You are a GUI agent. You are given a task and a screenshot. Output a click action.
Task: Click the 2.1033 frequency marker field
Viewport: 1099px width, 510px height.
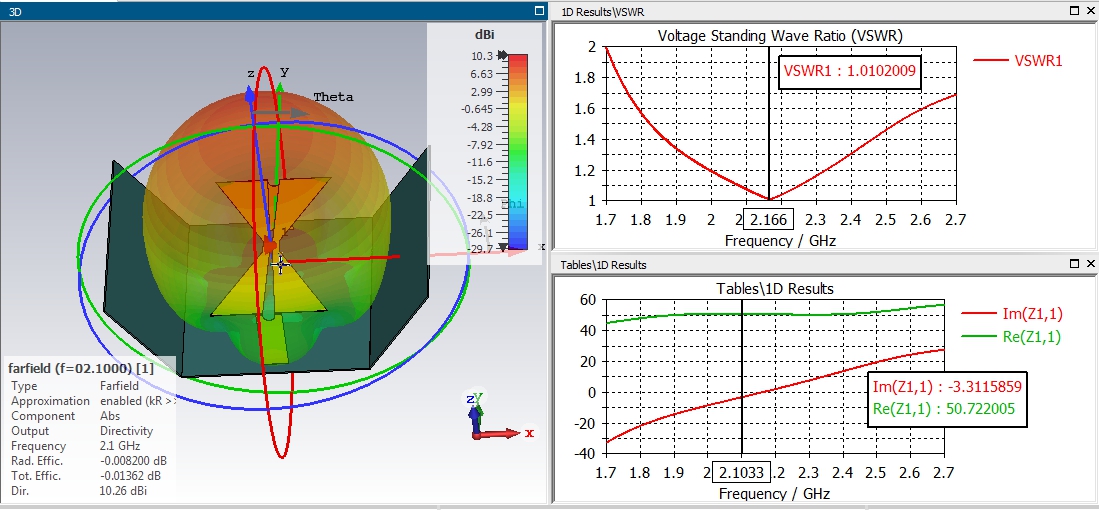point(742,473)
